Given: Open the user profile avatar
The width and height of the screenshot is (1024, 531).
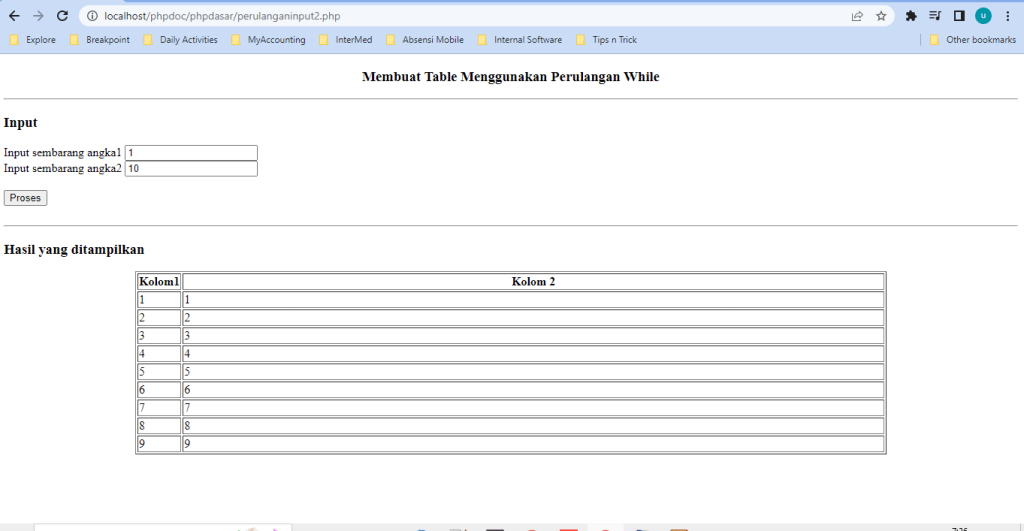Looking at the screenshot, I should (983, 16).
